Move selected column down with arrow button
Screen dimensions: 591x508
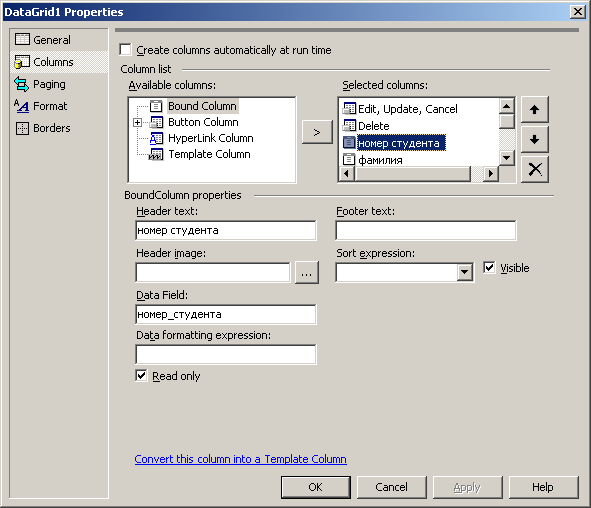click(534, 139)
